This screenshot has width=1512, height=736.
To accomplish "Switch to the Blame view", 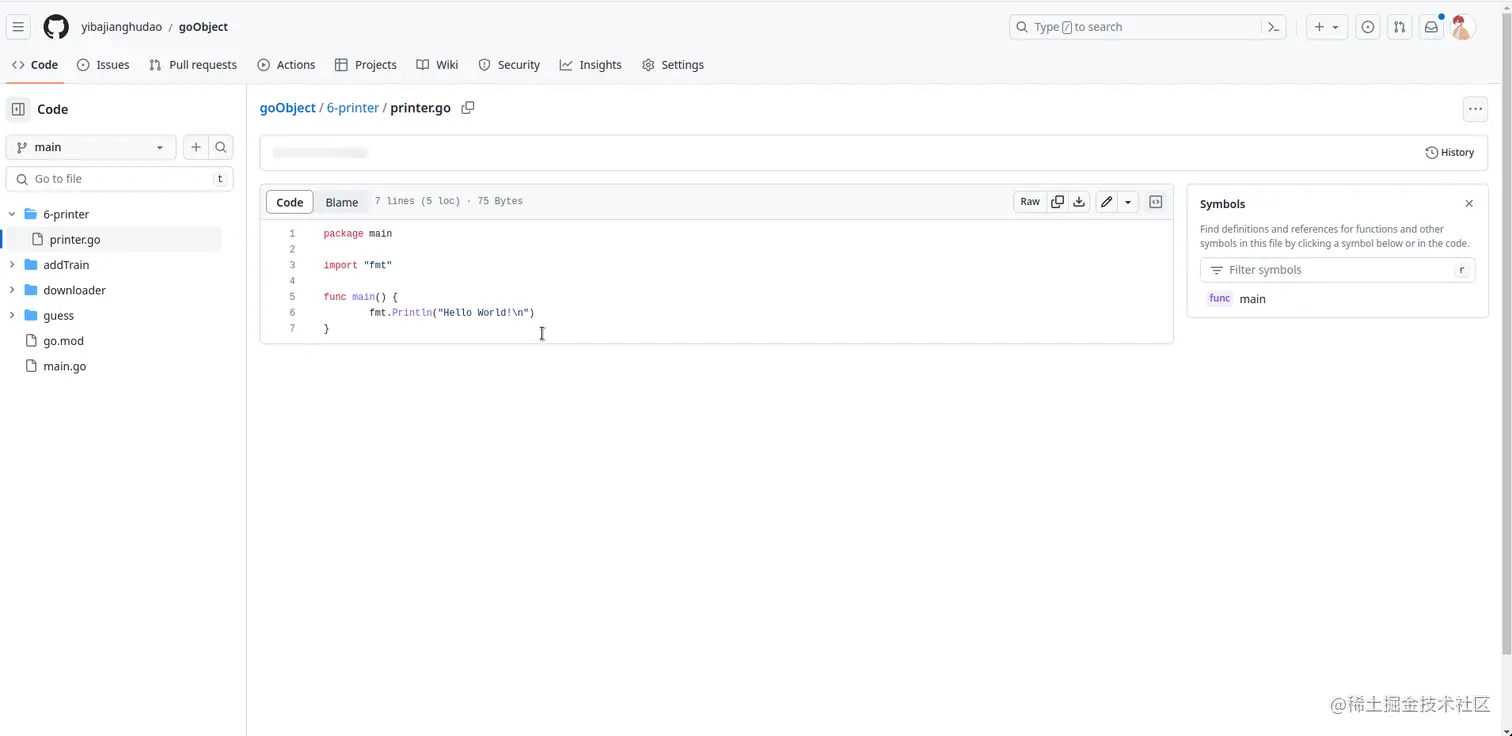I will (x=342, y=202).
